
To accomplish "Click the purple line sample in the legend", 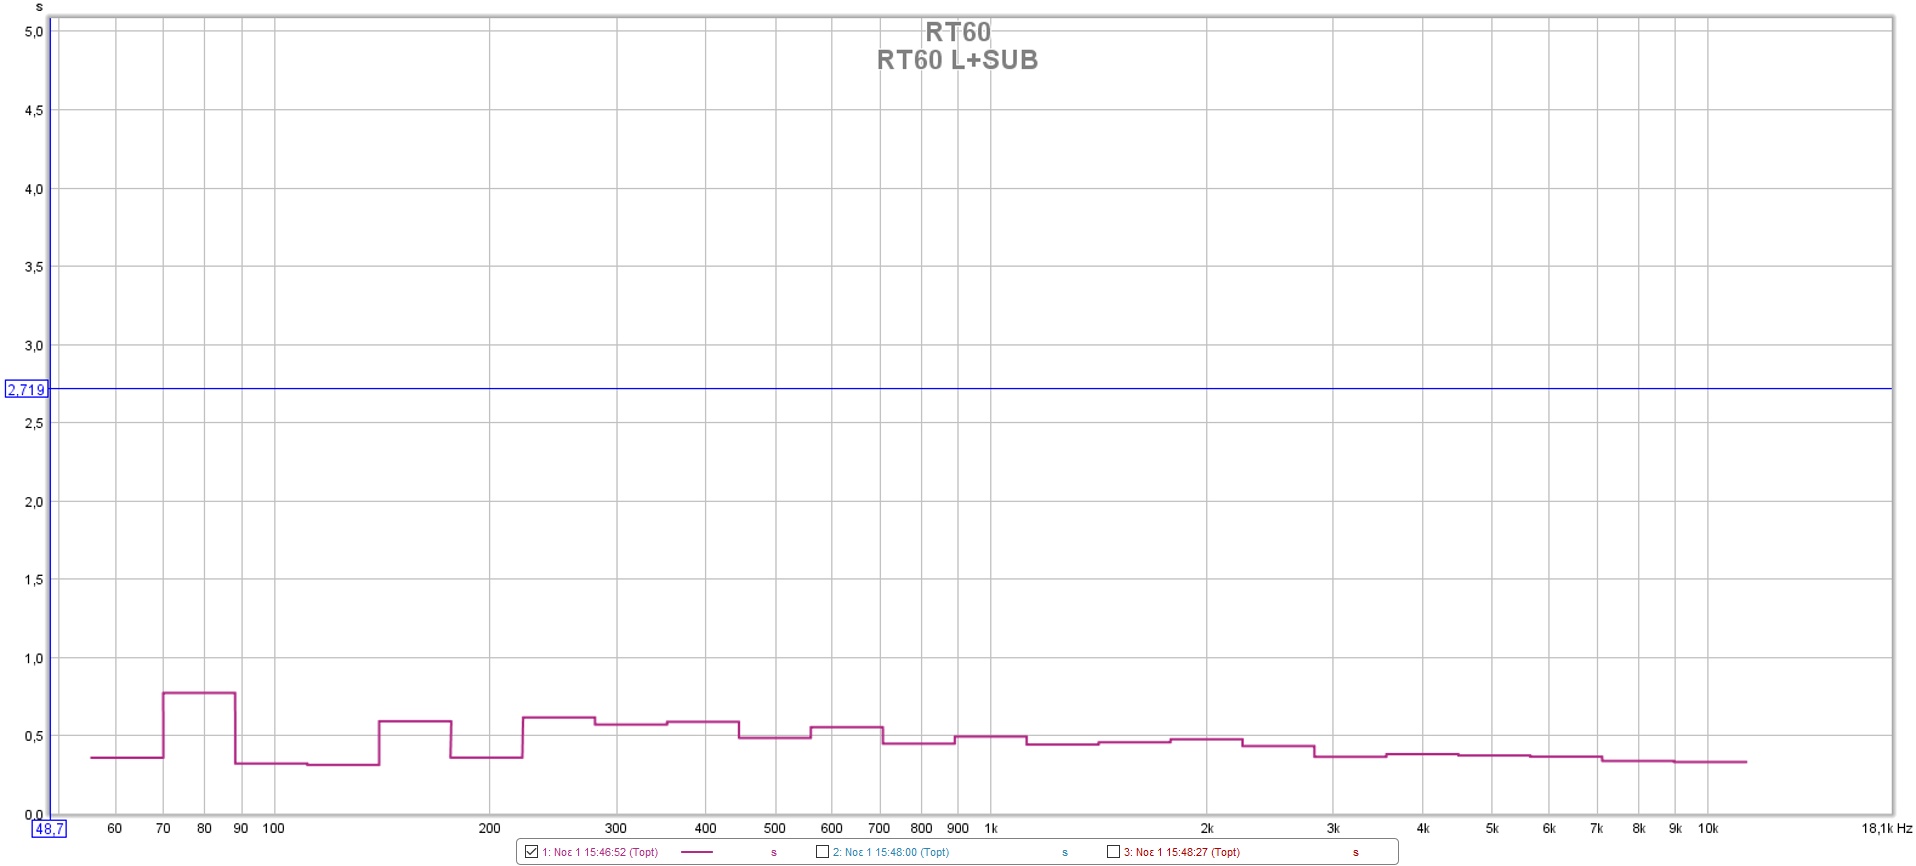I will [x=696, y=852].
